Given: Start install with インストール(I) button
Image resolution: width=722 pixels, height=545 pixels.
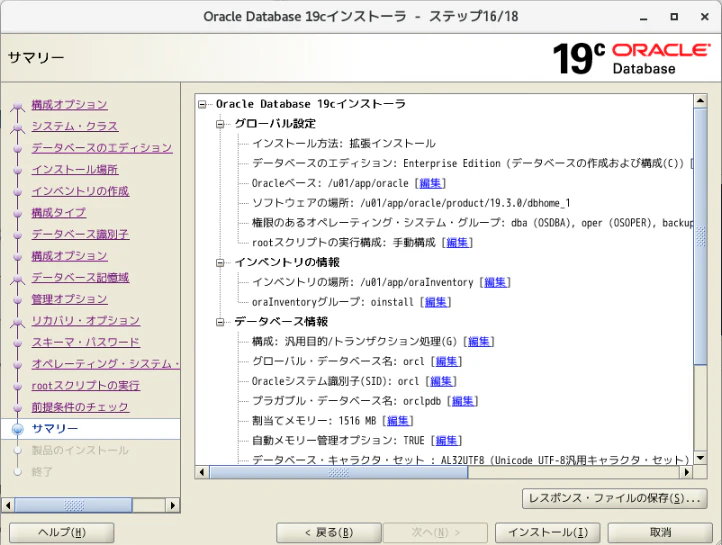Looking at the screenshot, I should (x=547, y=533).
